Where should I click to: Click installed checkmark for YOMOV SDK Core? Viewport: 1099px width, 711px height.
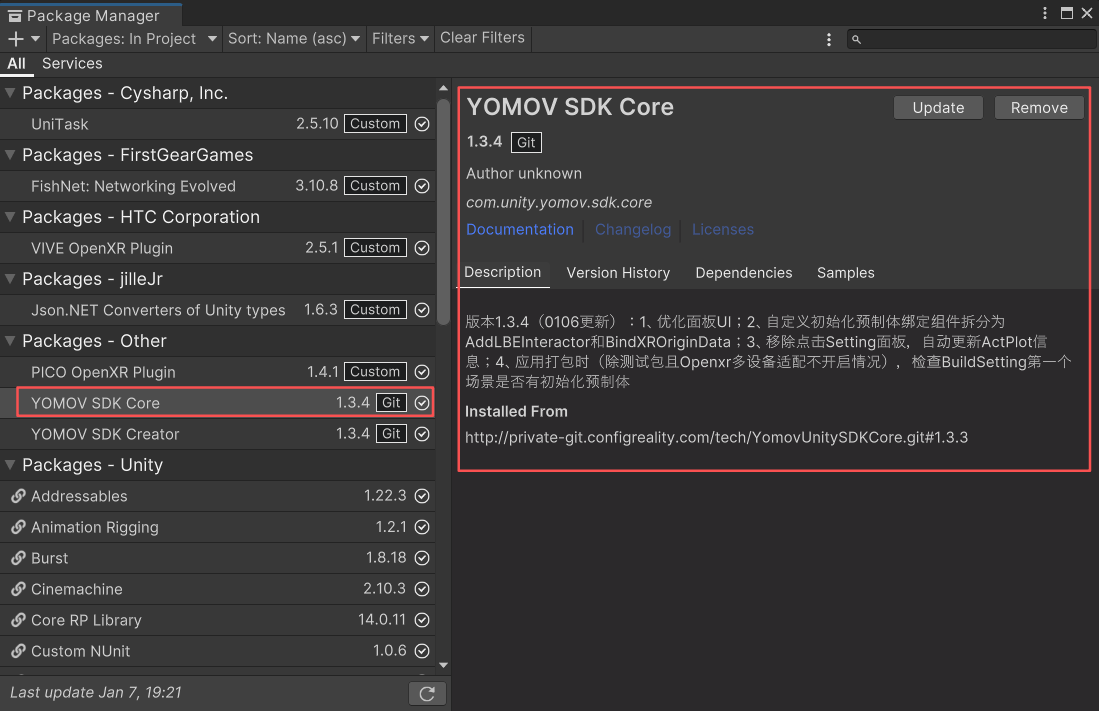[x=422, y=403]
